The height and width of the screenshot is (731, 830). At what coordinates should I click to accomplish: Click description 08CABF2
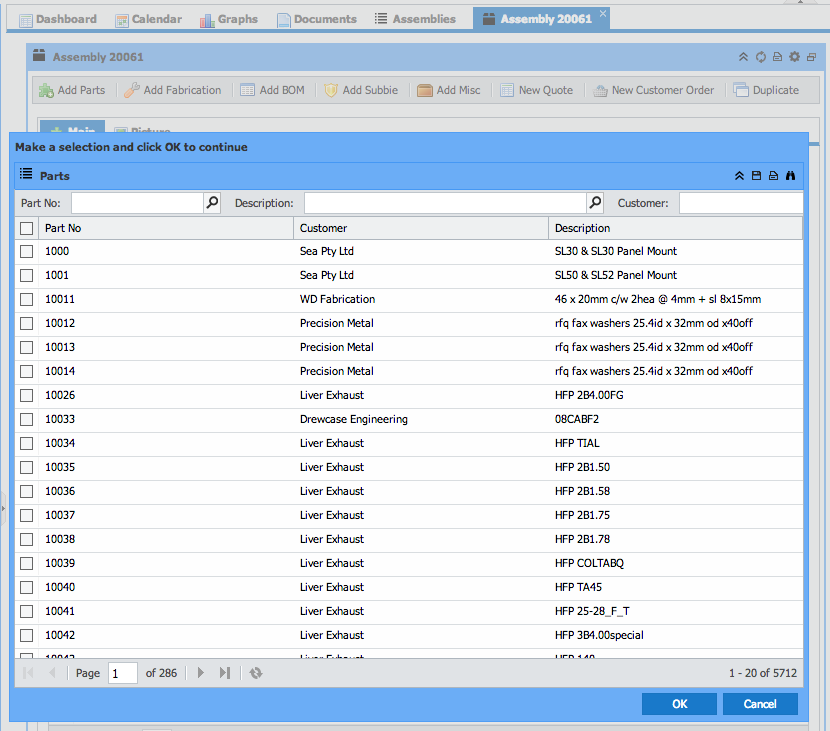click(577, 419)
